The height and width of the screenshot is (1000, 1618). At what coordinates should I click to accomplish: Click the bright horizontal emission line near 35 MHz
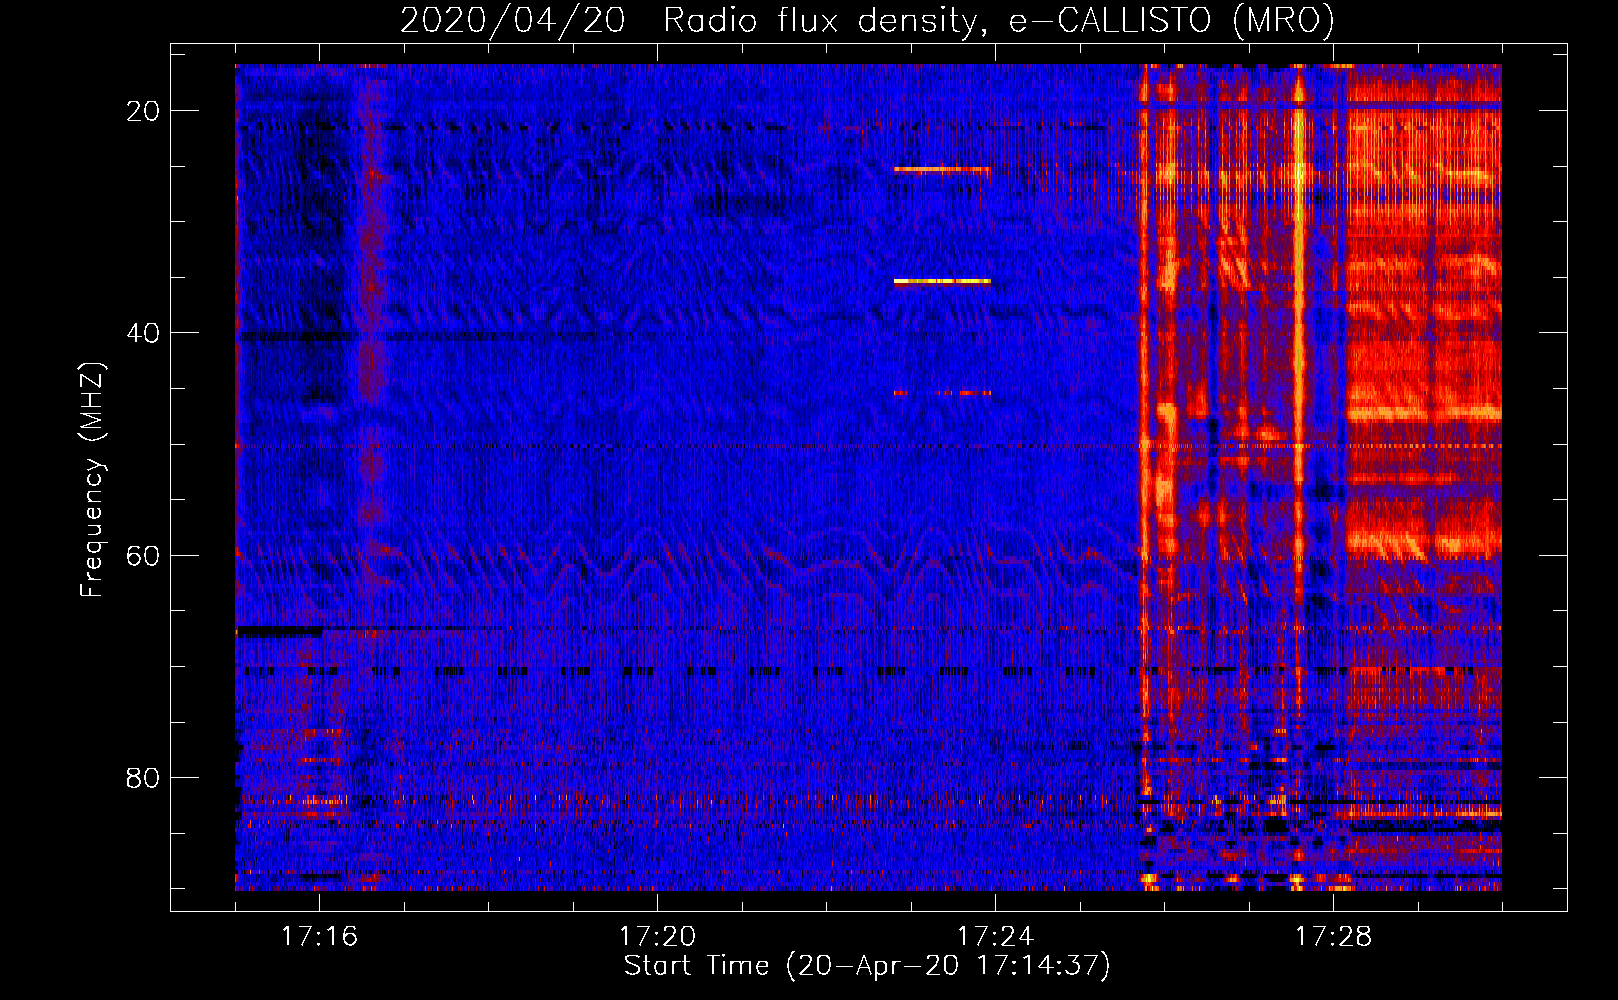[942, 282]
